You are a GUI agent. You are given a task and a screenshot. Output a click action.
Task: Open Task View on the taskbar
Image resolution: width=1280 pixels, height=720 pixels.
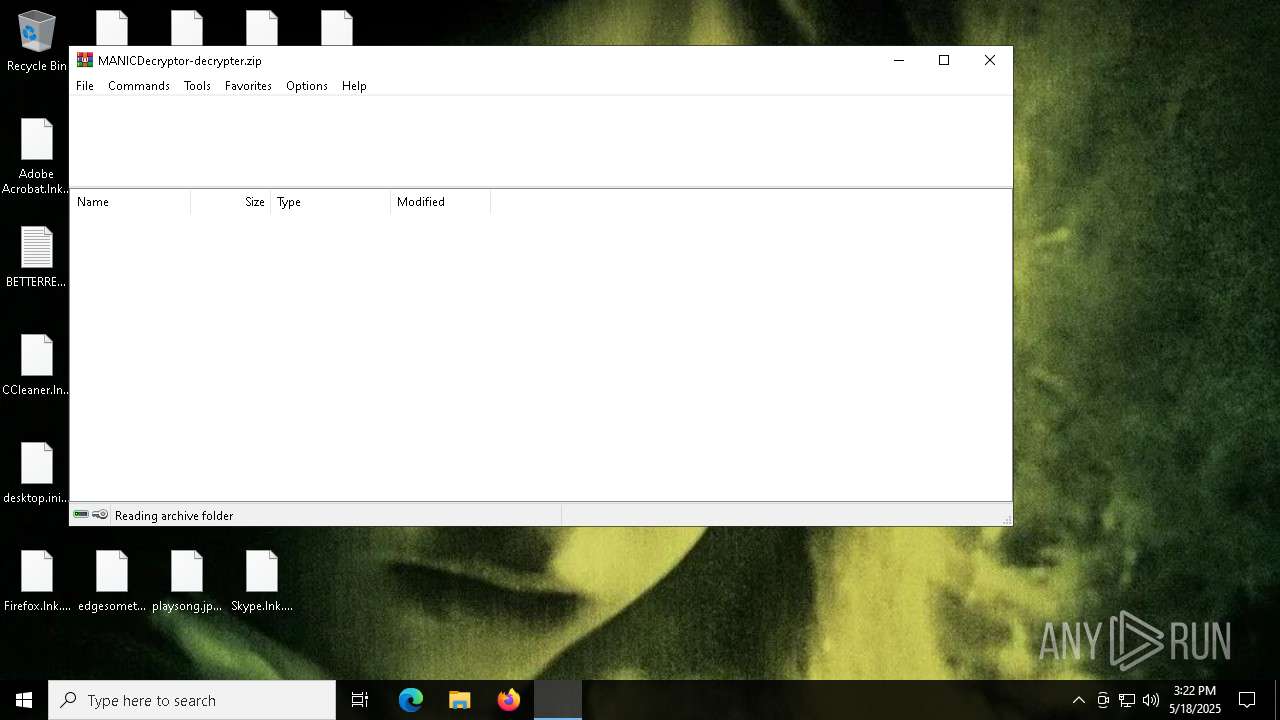click(x=360, y=700)
